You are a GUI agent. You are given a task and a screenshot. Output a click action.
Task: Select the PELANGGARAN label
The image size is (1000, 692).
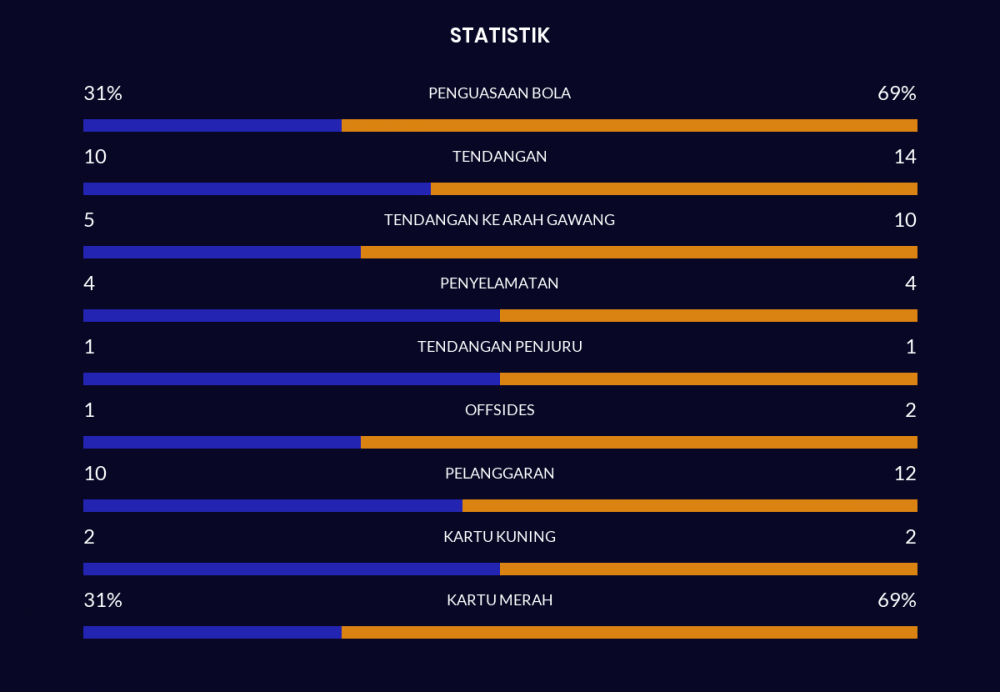coord(499,473)
